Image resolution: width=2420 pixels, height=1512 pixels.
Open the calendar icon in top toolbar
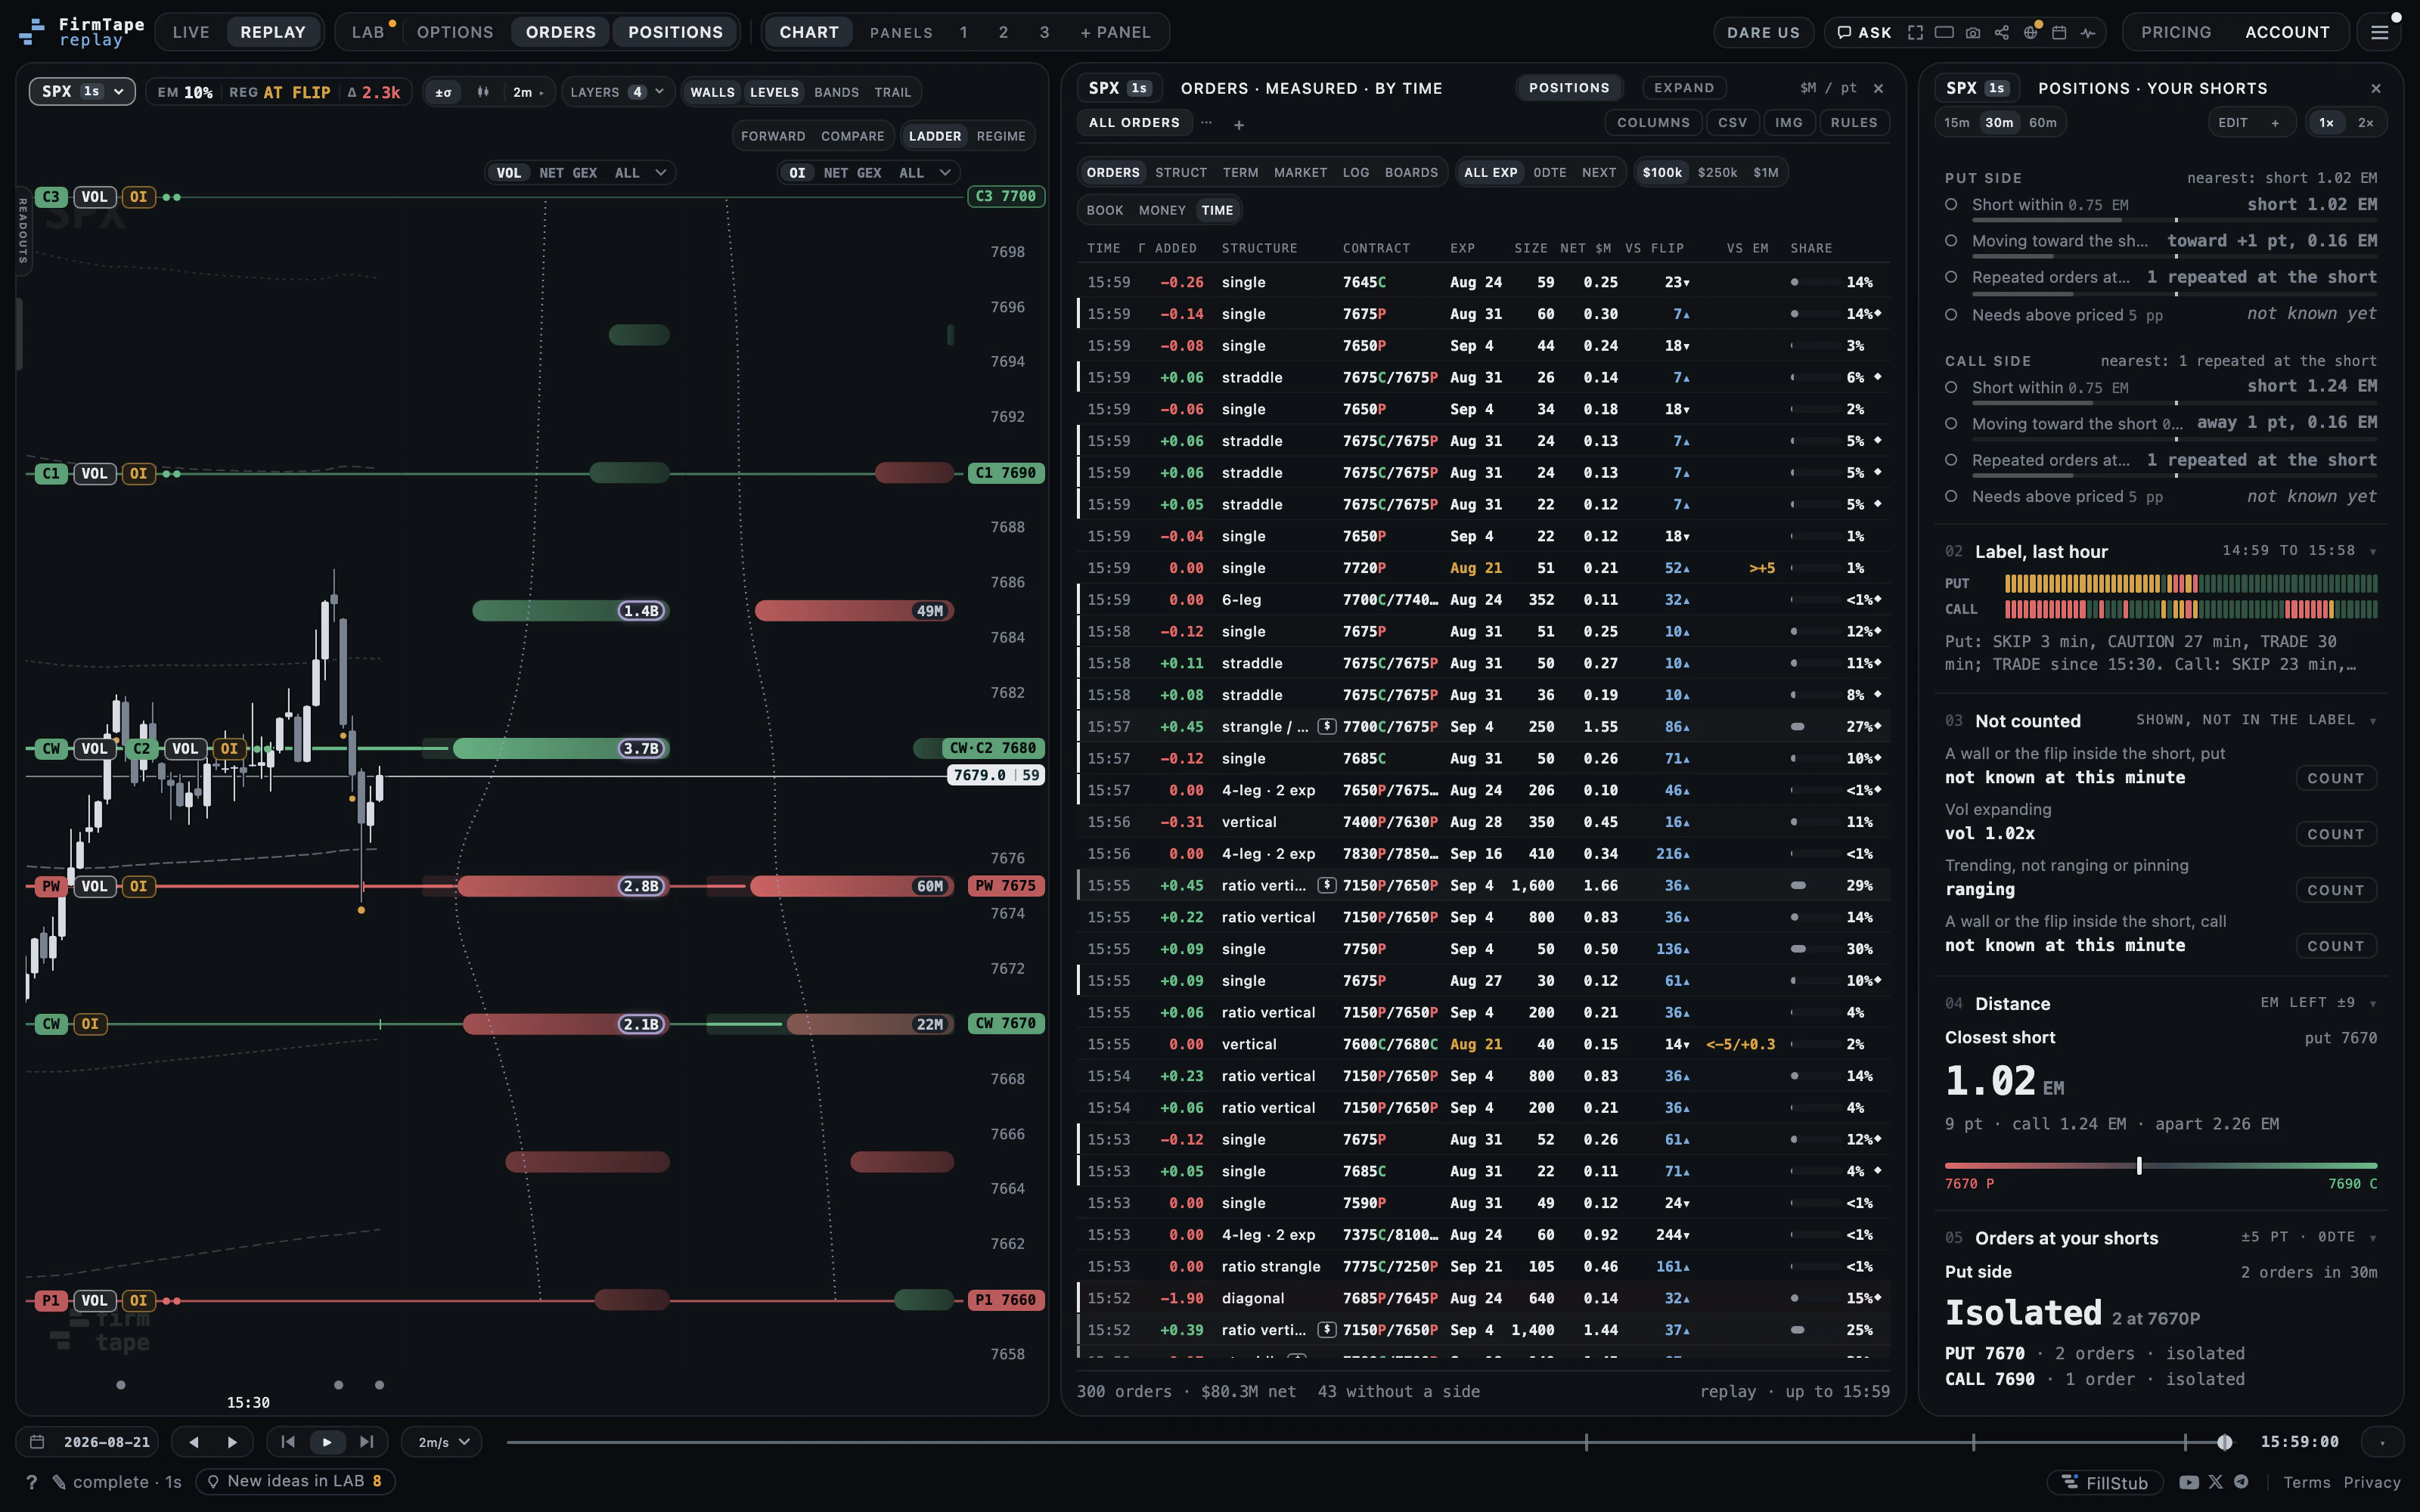(2059, 32)
